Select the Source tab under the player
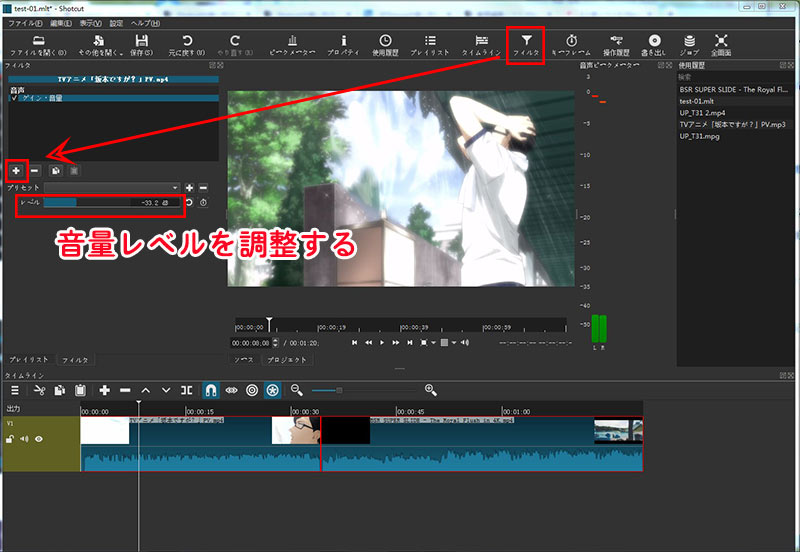The width and height of the screenshot is (800, 552). pos(244,360)
